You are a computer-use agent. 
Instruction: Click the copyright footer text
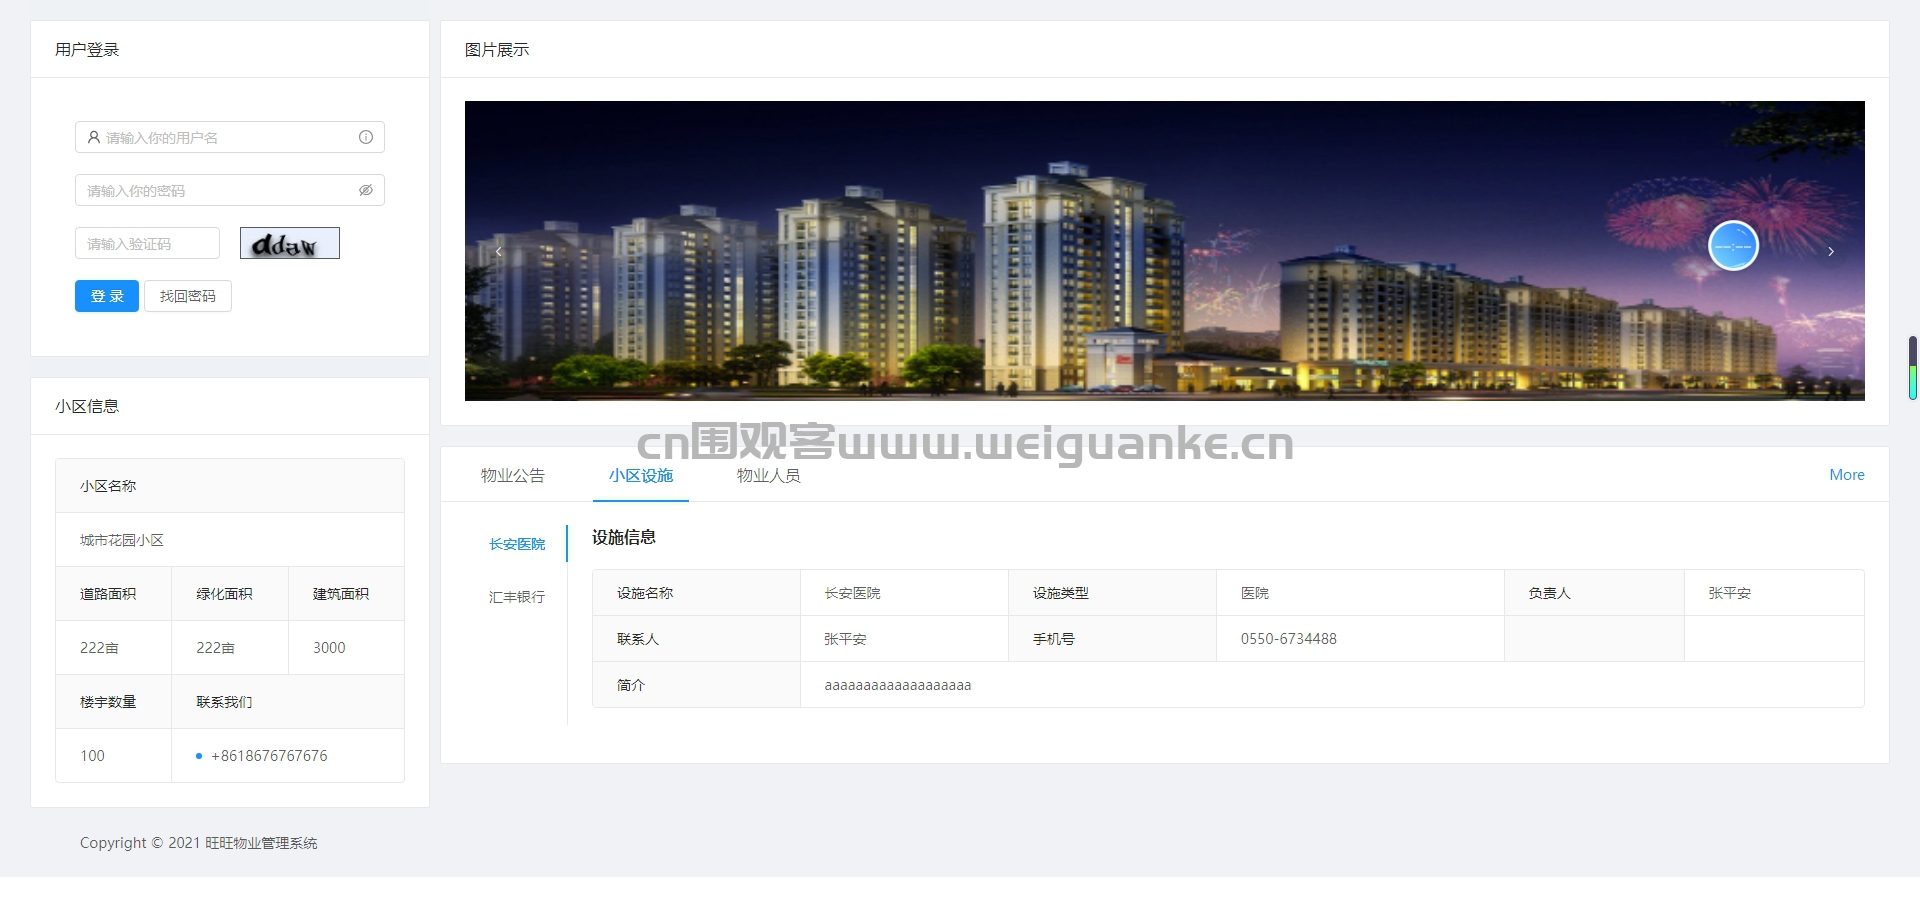[x=198, y=843]
